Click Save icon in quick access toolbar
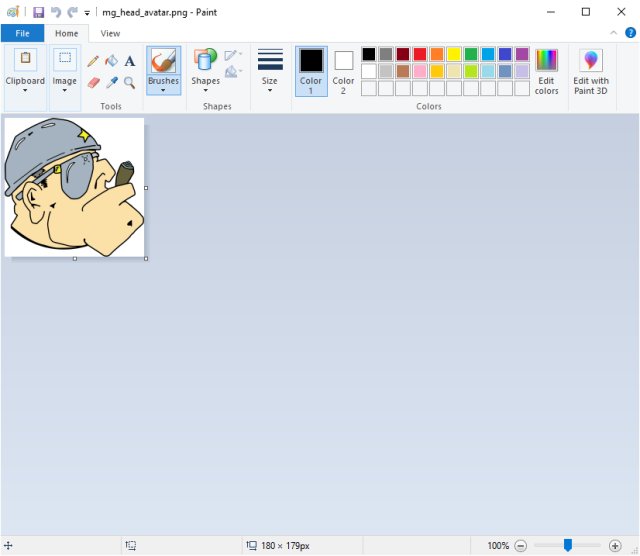640x556 pixels. pyautogui.click(x=38, y=12)
